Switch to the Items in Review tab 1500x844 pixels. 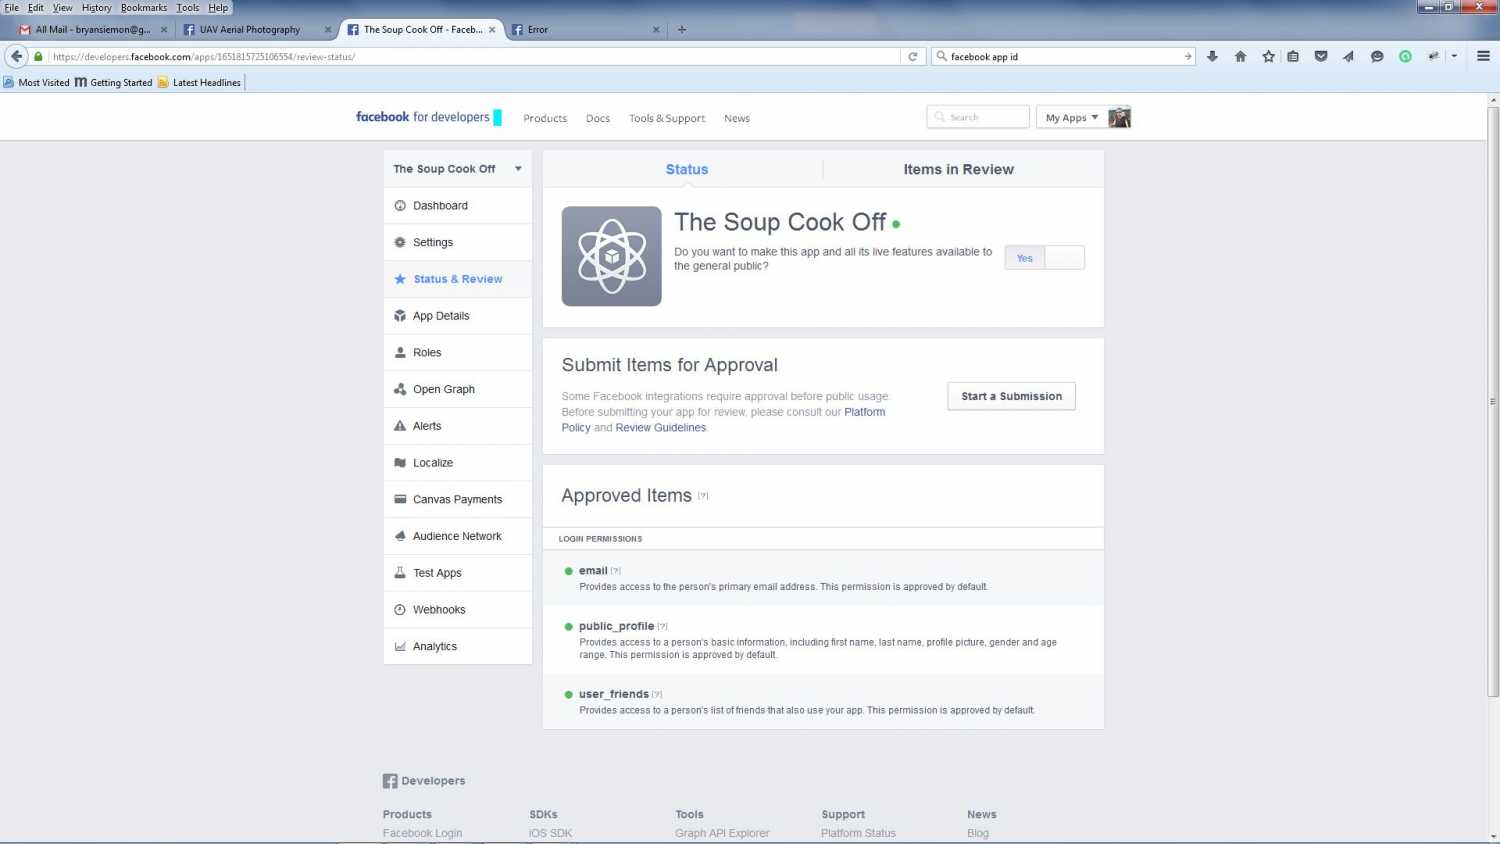click(x=958, y=170)
